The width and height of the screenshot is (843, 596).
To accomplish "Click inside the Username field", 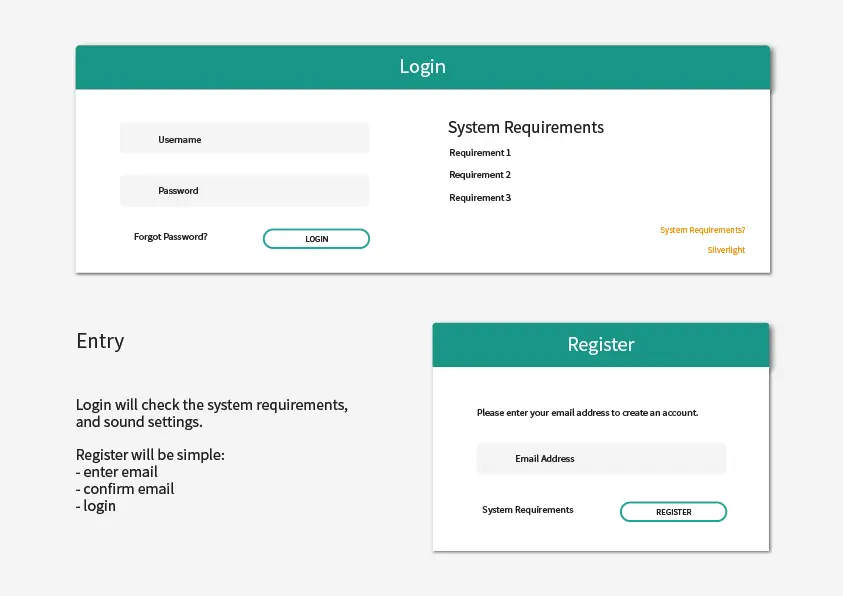I will pyautogui.click(x=244, y=137).
